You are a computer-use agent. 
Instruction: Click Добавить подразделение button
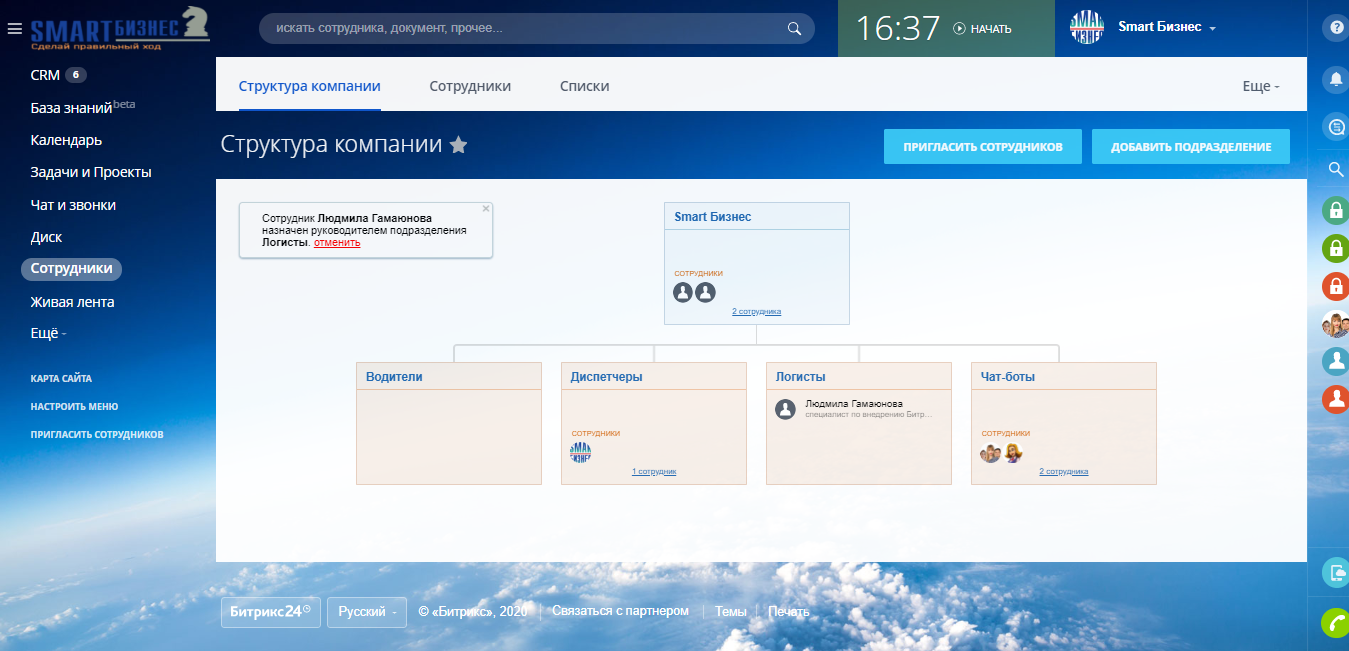coord(1190,147)
